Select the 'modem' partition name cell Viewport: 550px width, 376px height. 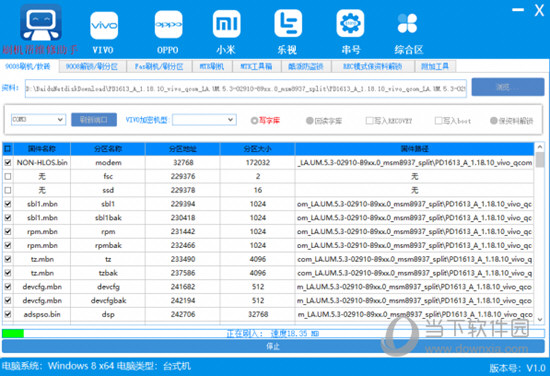pos(108,162)
